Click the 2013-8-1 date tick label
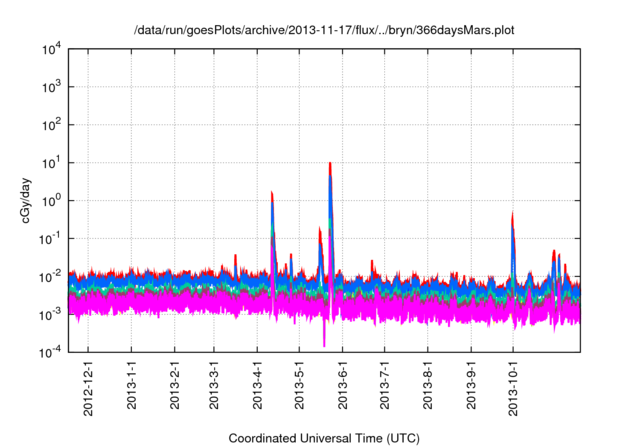Viewport: 640px width, 448px height. [x=426, y=390]
